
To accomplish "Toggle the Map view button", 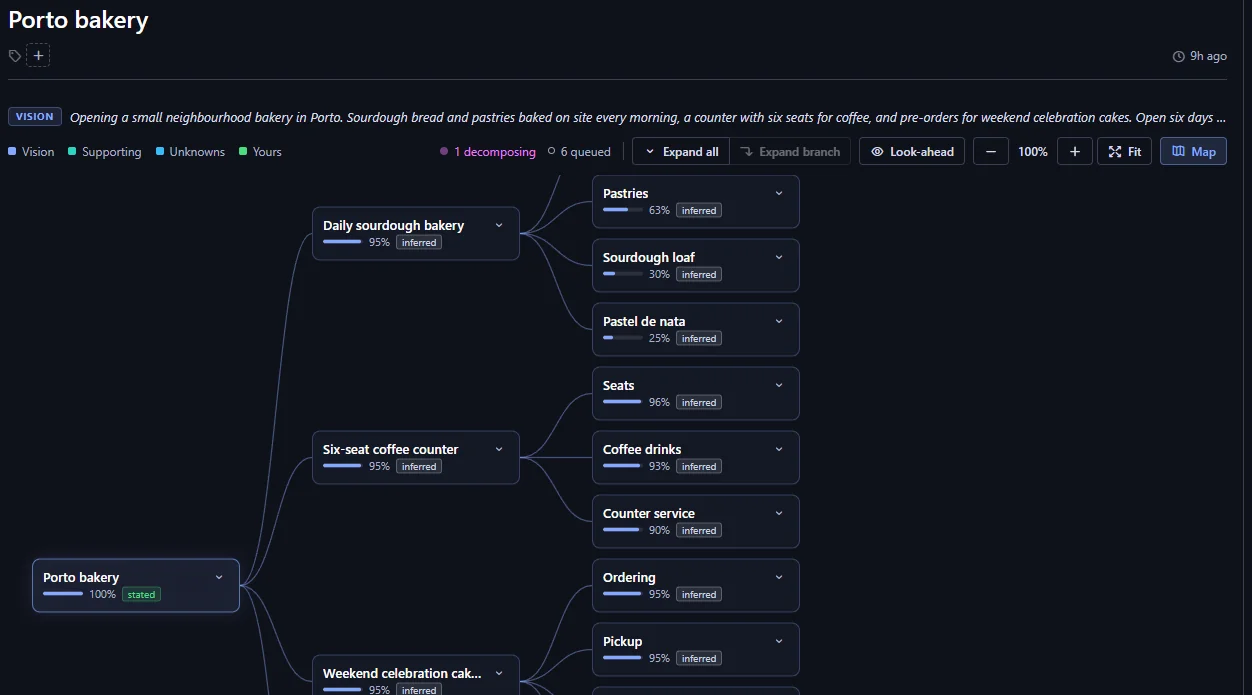I will coord(1193,152).
